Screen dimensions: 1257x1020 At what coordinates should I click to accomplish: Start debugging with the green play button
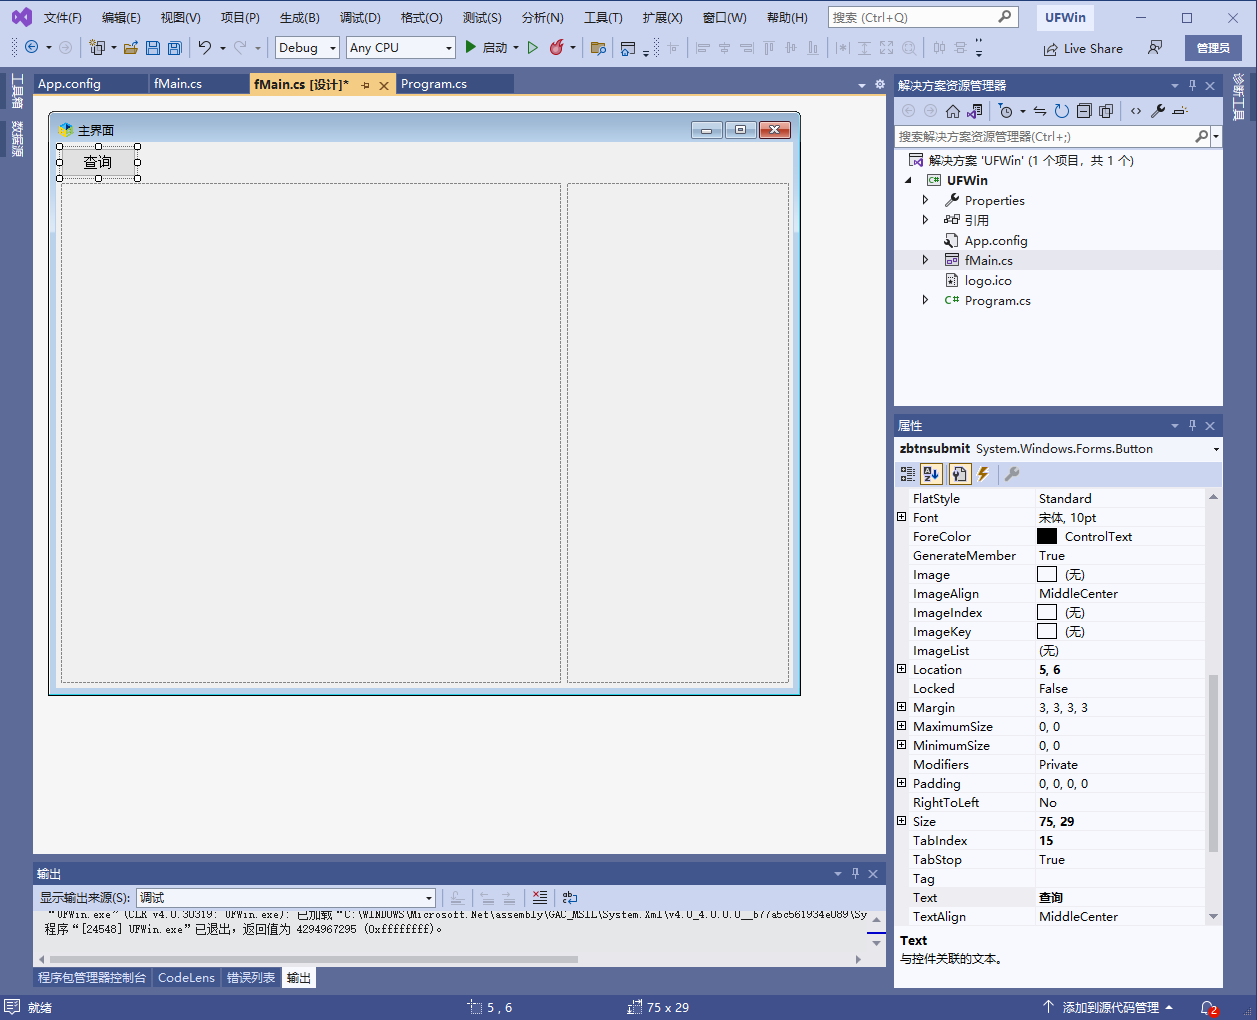click(470, 48)
